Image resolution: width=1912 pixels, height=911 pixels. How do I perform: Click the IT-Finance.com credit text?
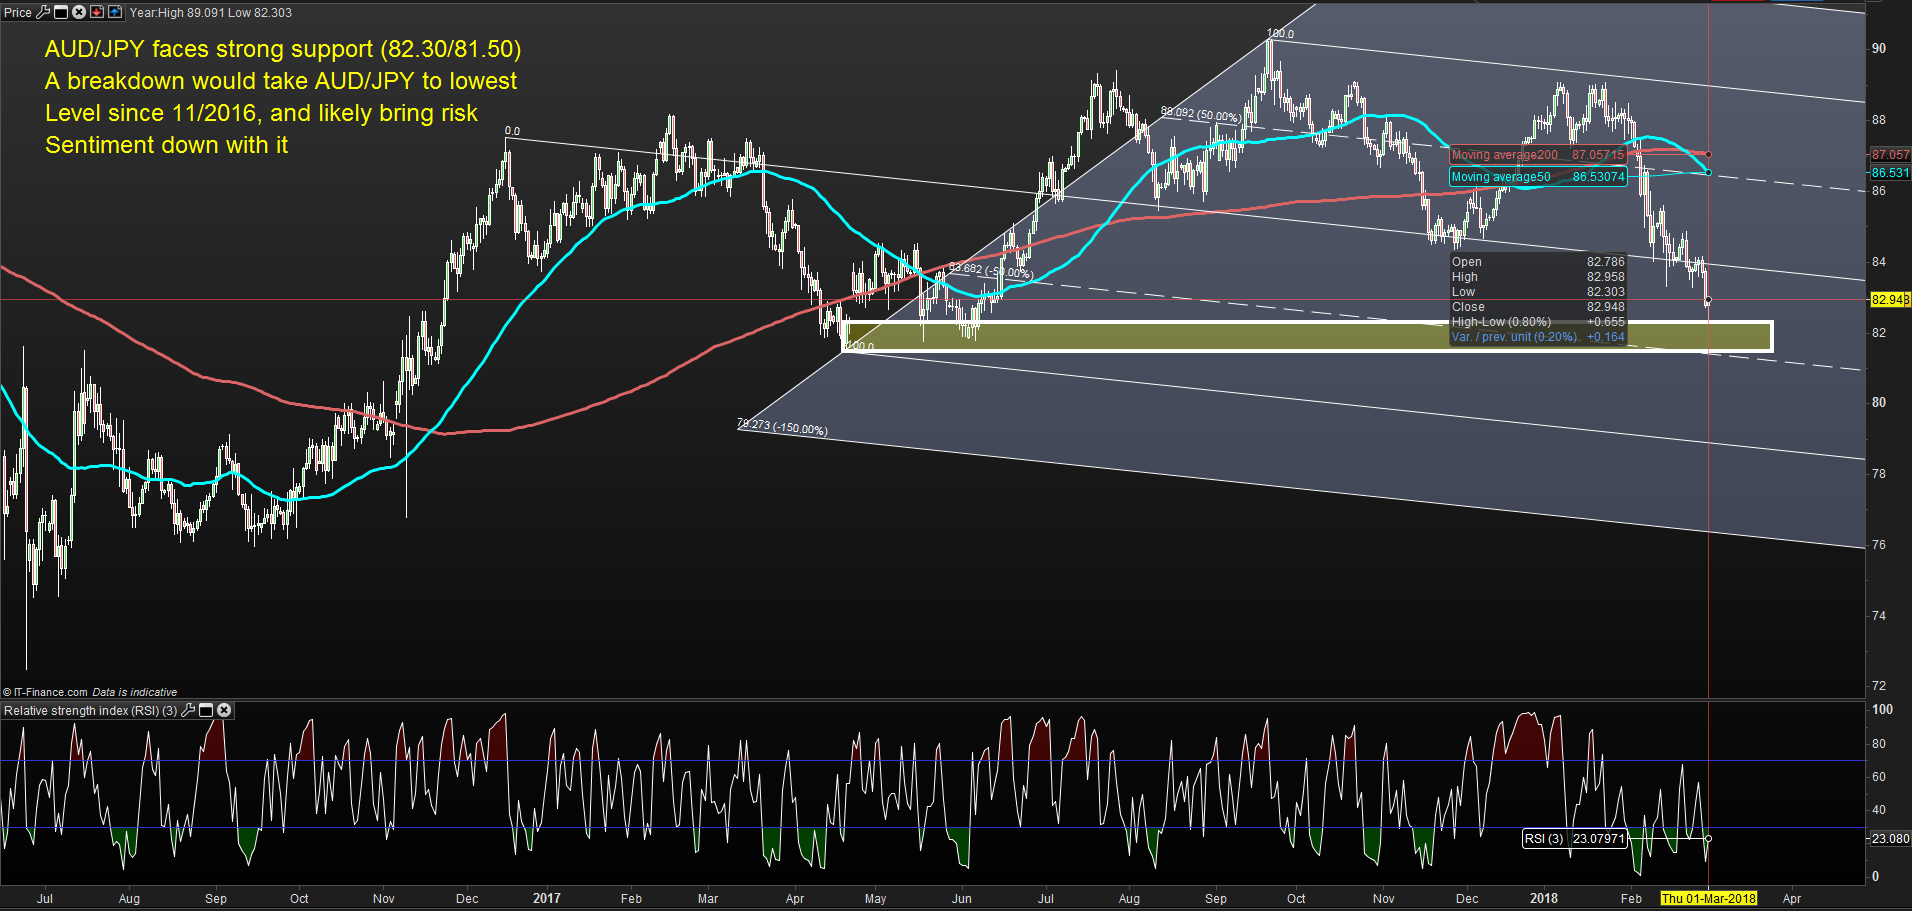pos(45,692)
